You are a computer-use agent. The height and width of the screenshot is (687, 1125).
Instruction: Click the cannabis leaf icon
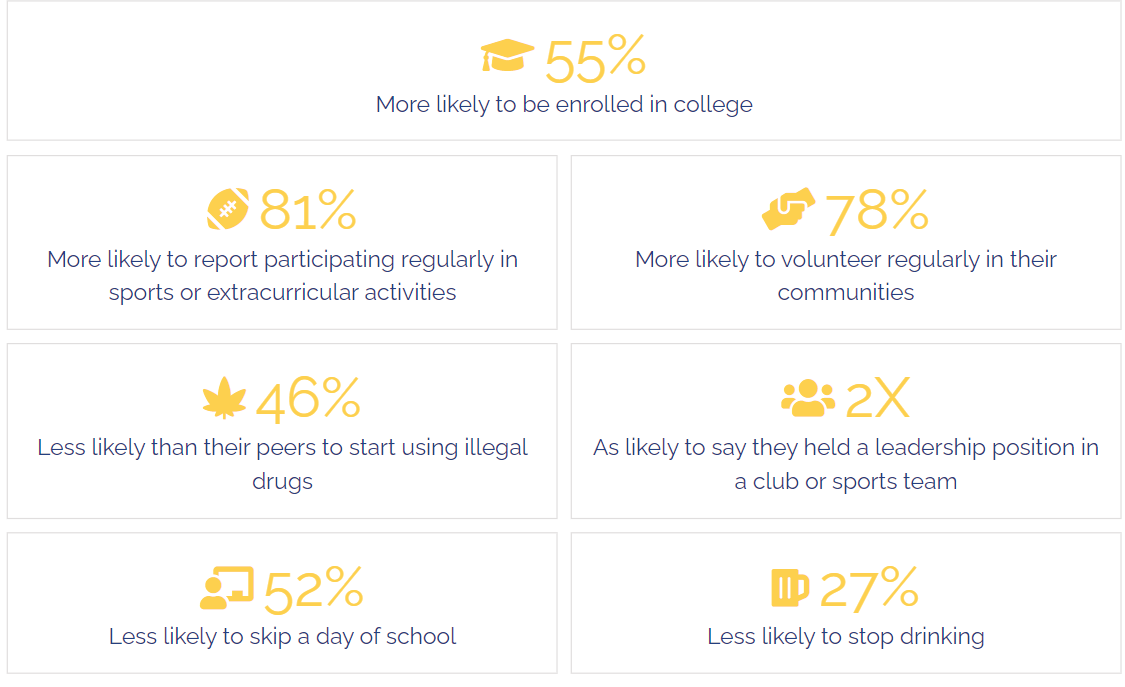click(x=224, y=400)
